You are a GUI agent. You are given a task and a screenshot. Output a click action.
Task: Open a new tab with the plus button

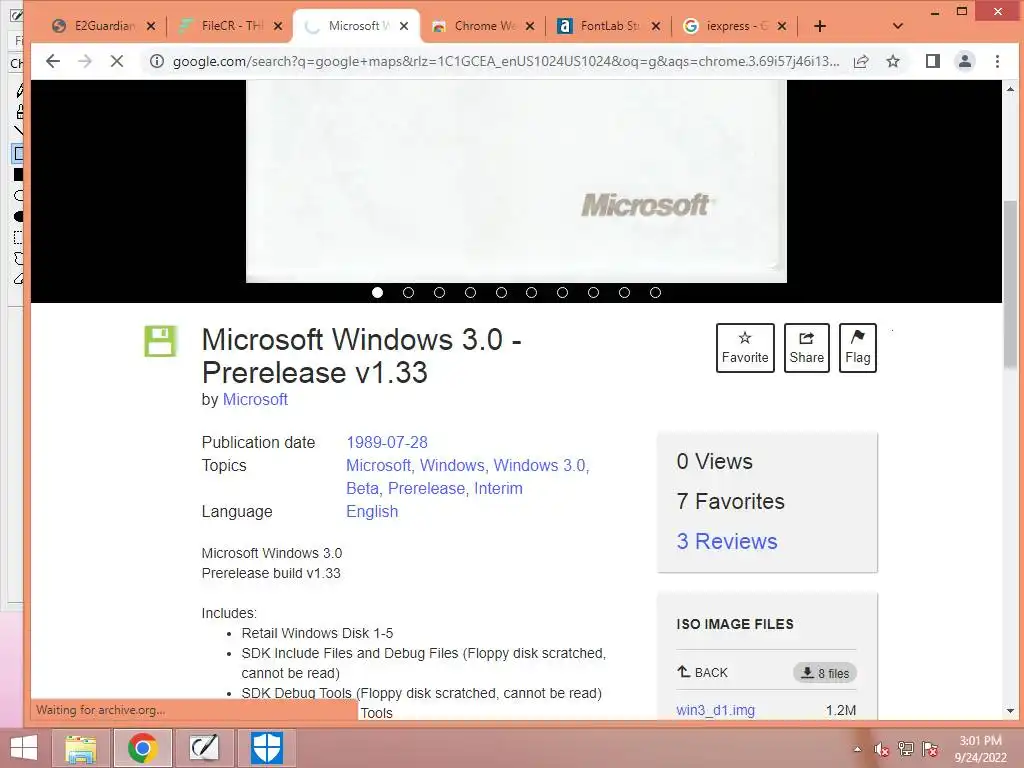(820, 26)
